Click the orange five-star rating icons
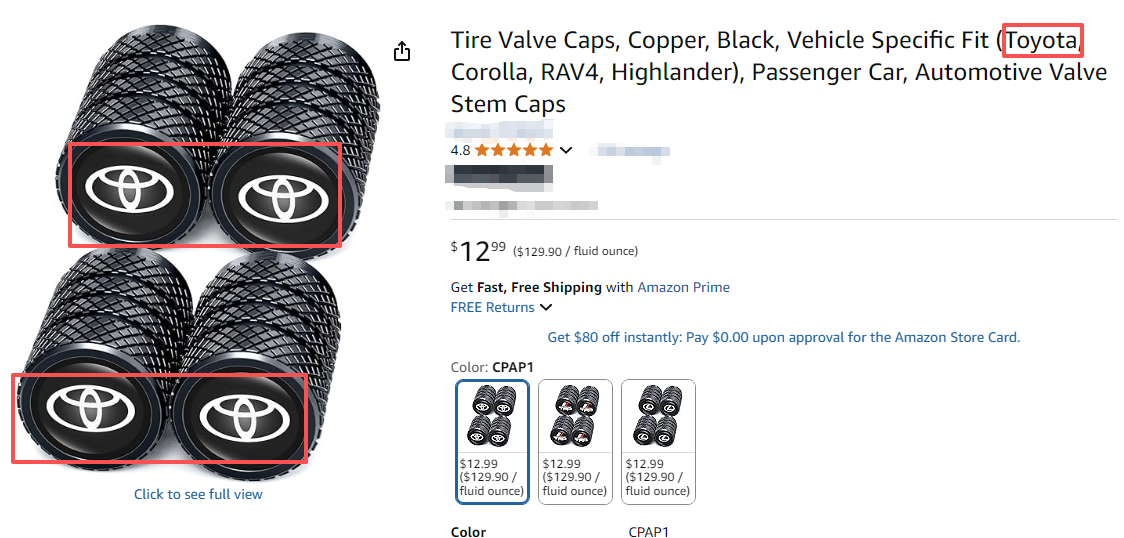1124x538 pixels. 513,150
